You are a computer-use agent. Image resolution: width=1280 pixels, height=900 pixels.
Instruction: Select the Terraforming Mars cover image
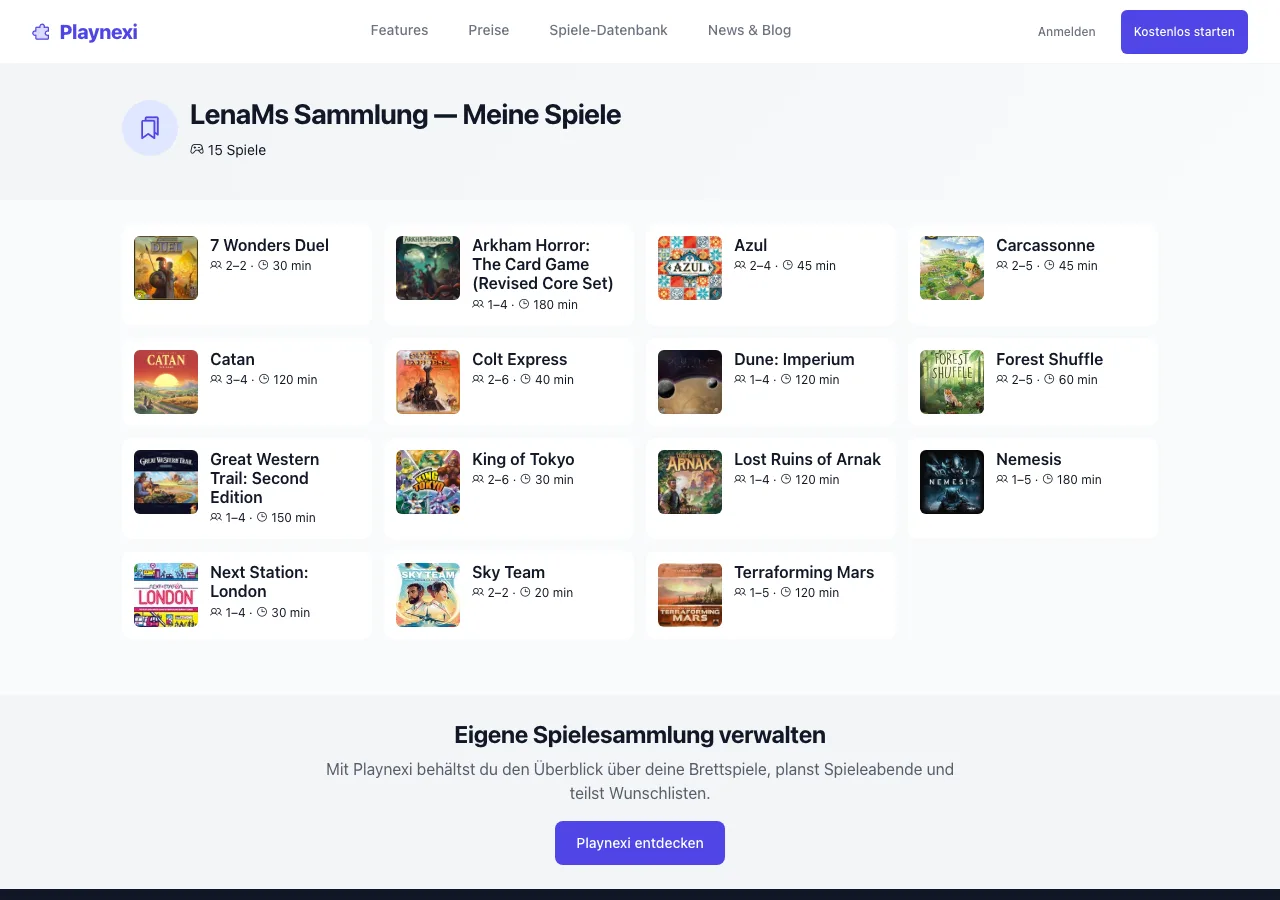[x=690, y=595]
